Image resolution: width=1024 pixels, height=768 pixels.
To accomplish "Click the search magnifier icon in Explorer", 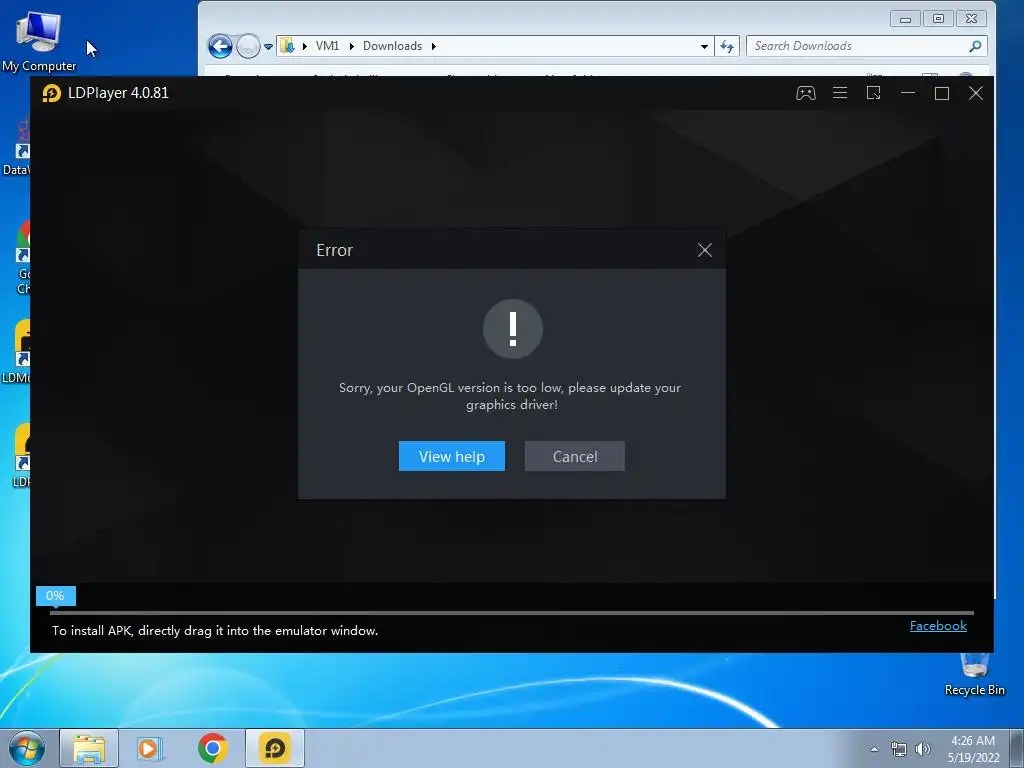I will 975,46.
